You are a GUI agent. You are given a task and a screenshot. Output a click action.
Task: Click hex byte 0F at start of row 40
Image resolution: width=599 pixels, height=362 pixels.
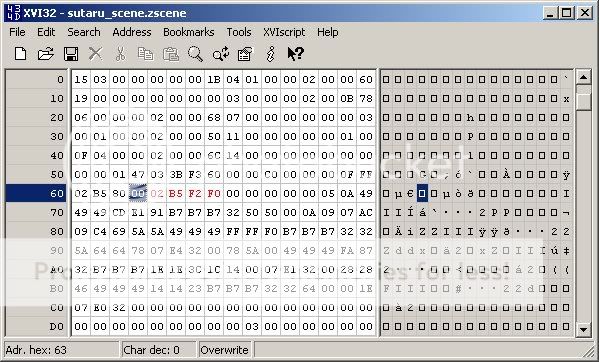pos(81,155)
